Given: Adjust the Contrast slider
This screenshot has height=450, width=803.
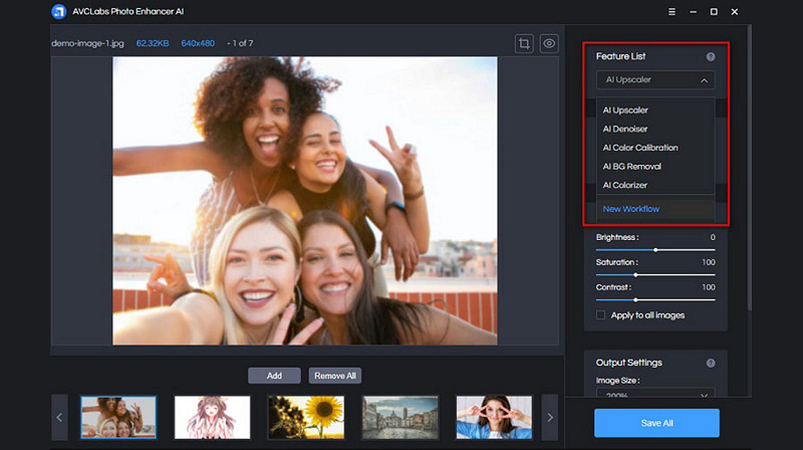Looking at the screenshot, I should 656,300.
